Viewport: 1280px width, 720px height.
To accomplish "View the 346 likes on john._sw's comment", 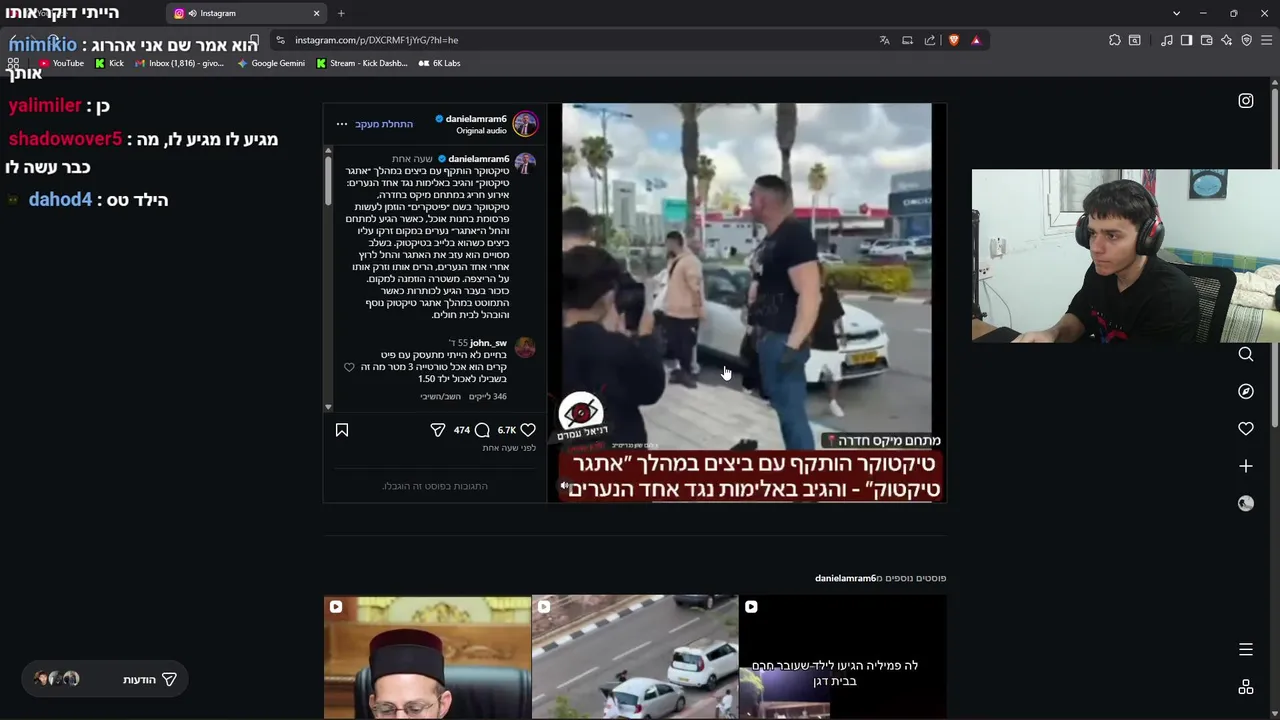I will 487,397.
